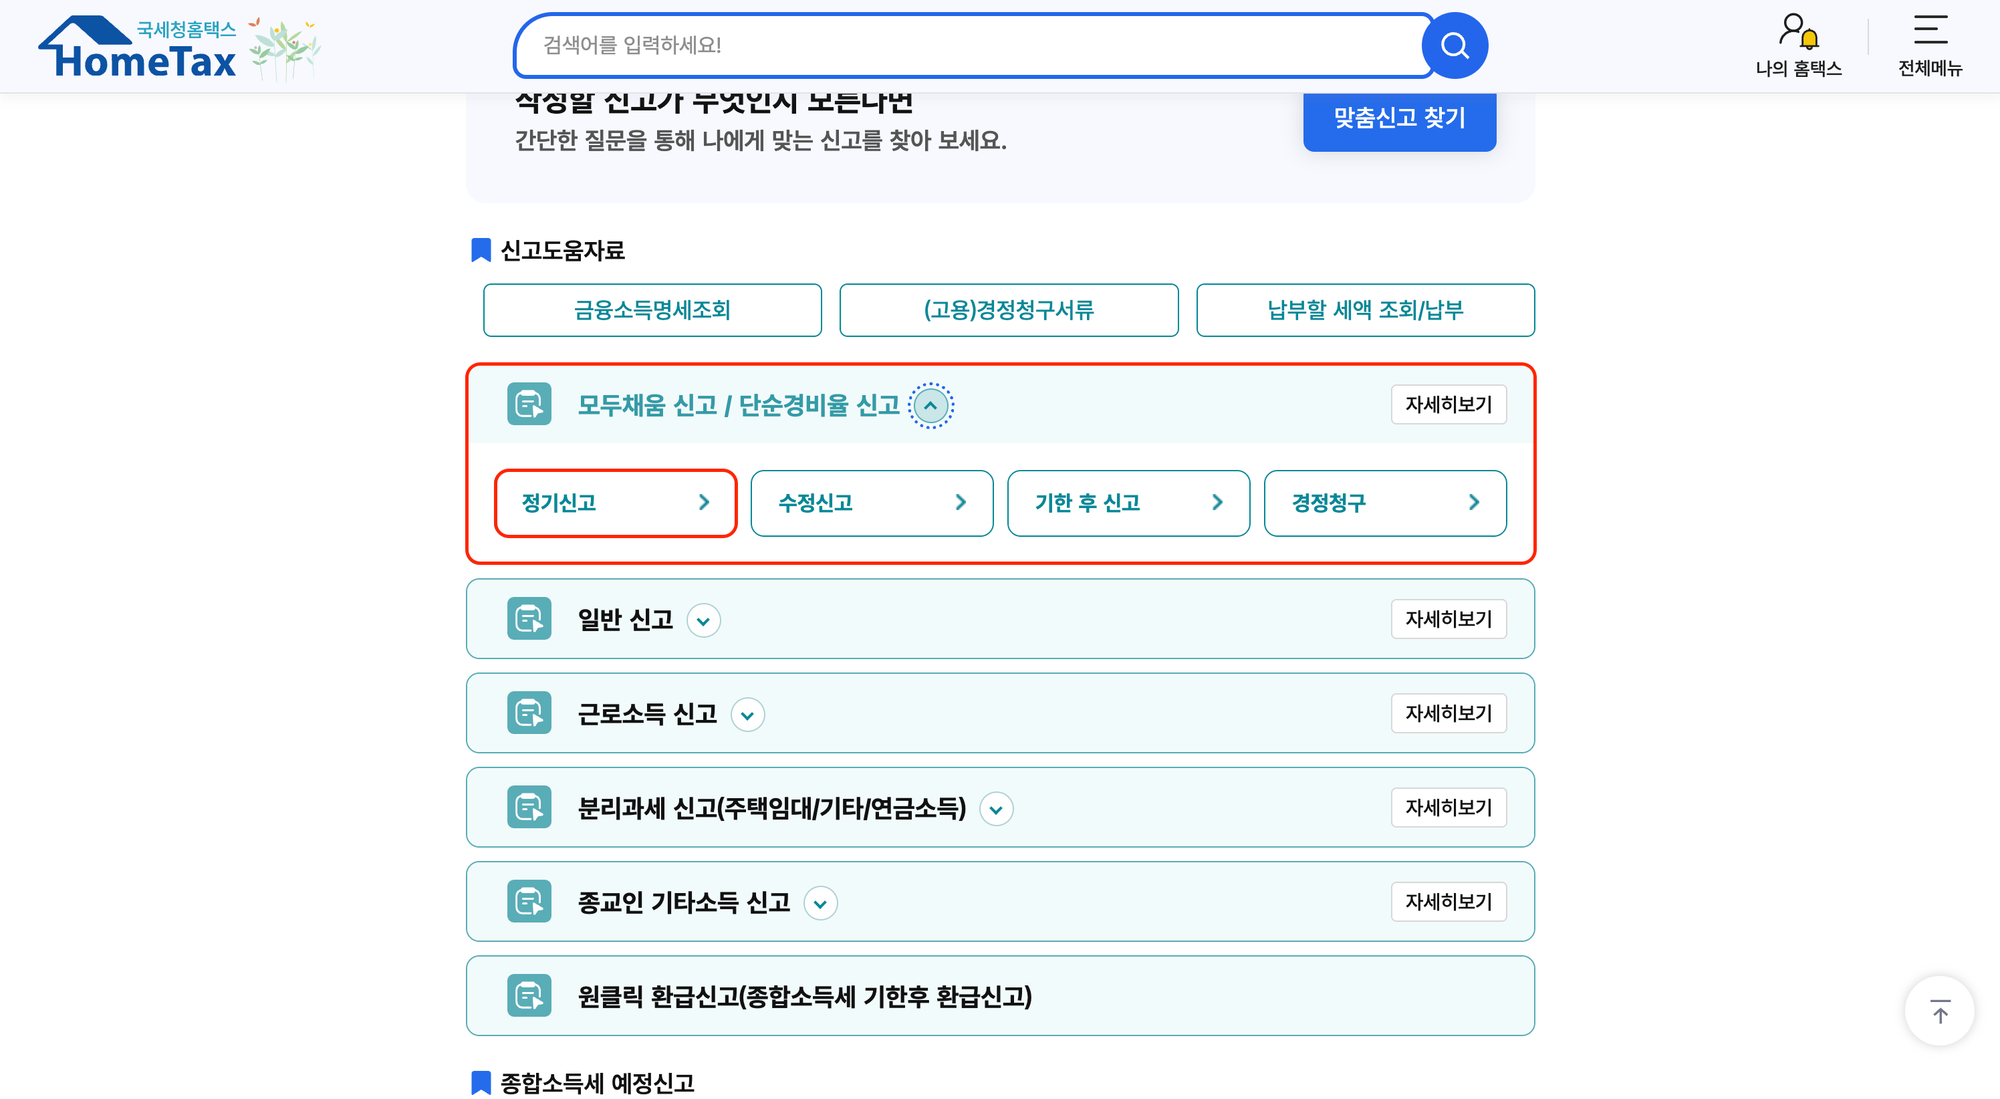The image size is (2000, 1099).
Task: Collapse 모두채움 신고 / 단순경비율 신고 section
Action: pyautogui.click(x=931, y=406)
